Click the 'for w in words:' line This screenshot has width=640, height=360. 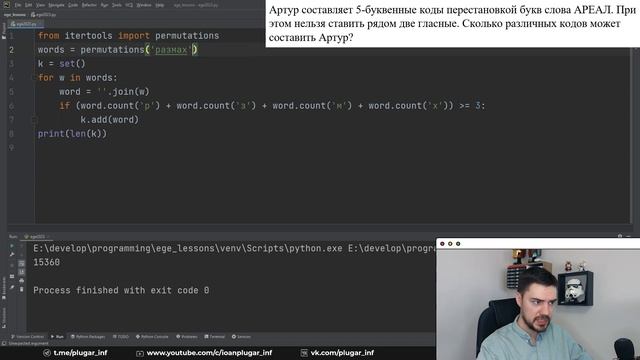click(78, 78)
